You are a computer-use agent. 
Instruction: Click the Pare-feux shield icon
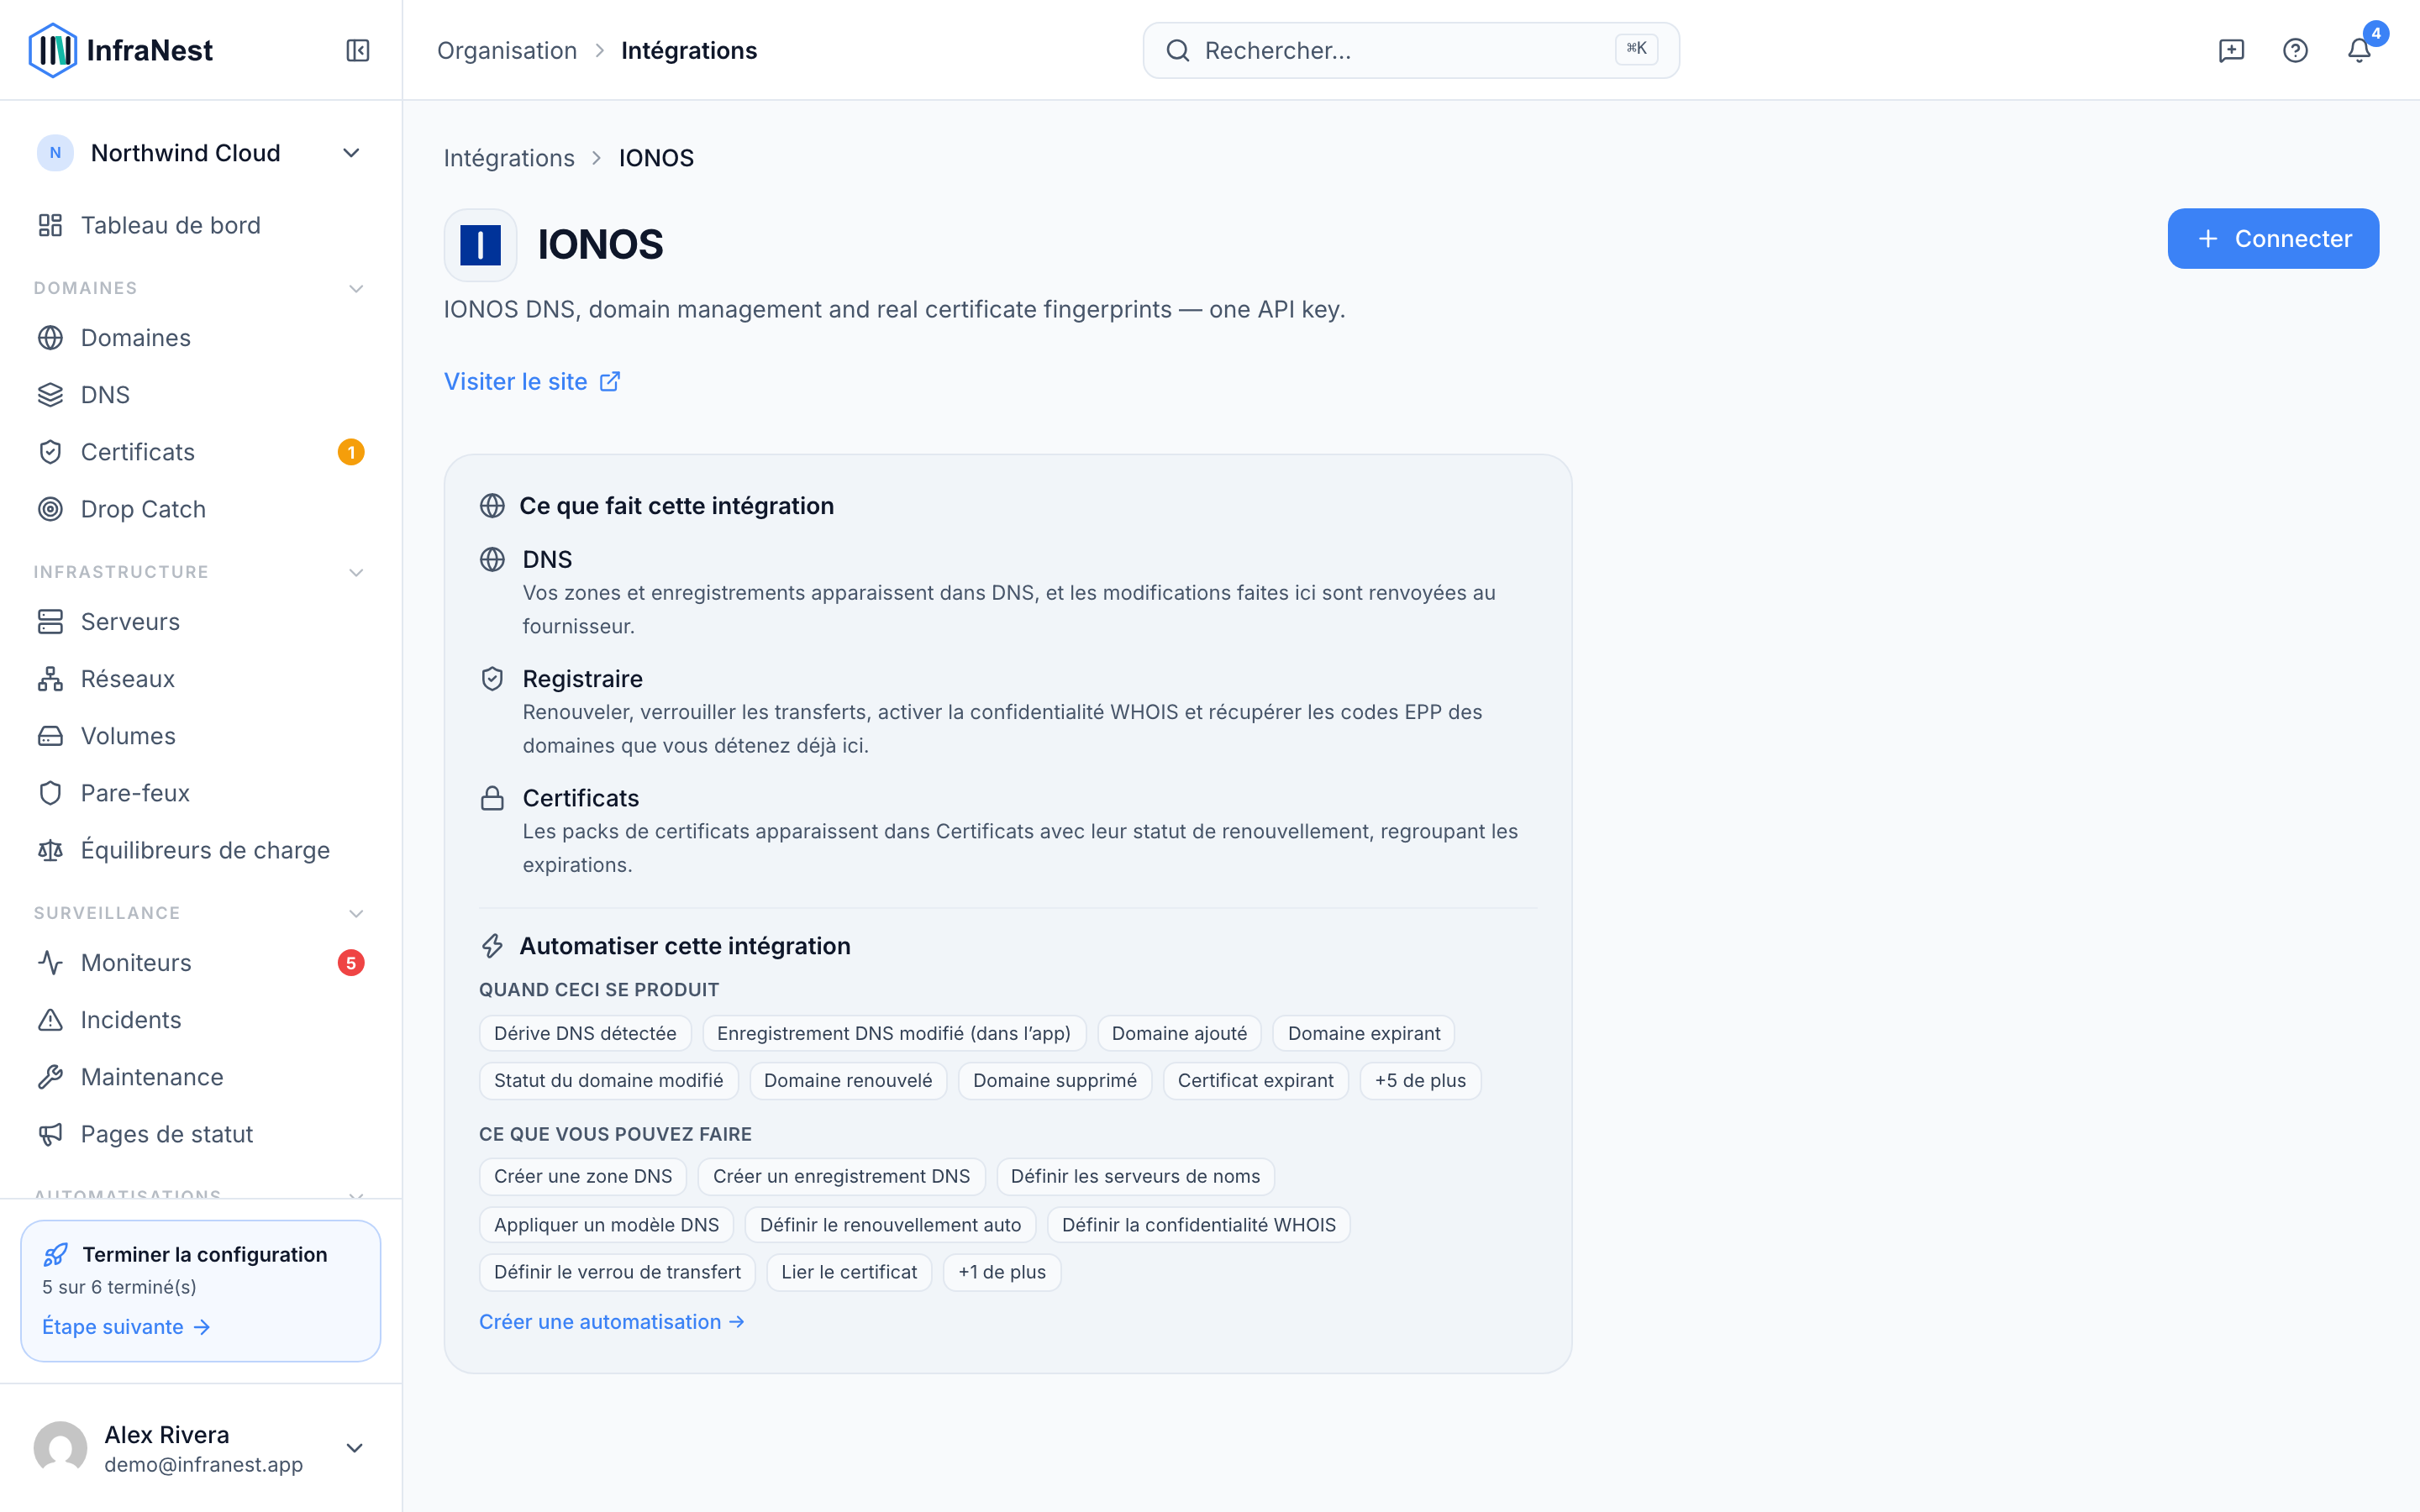(x=50, y=793)
